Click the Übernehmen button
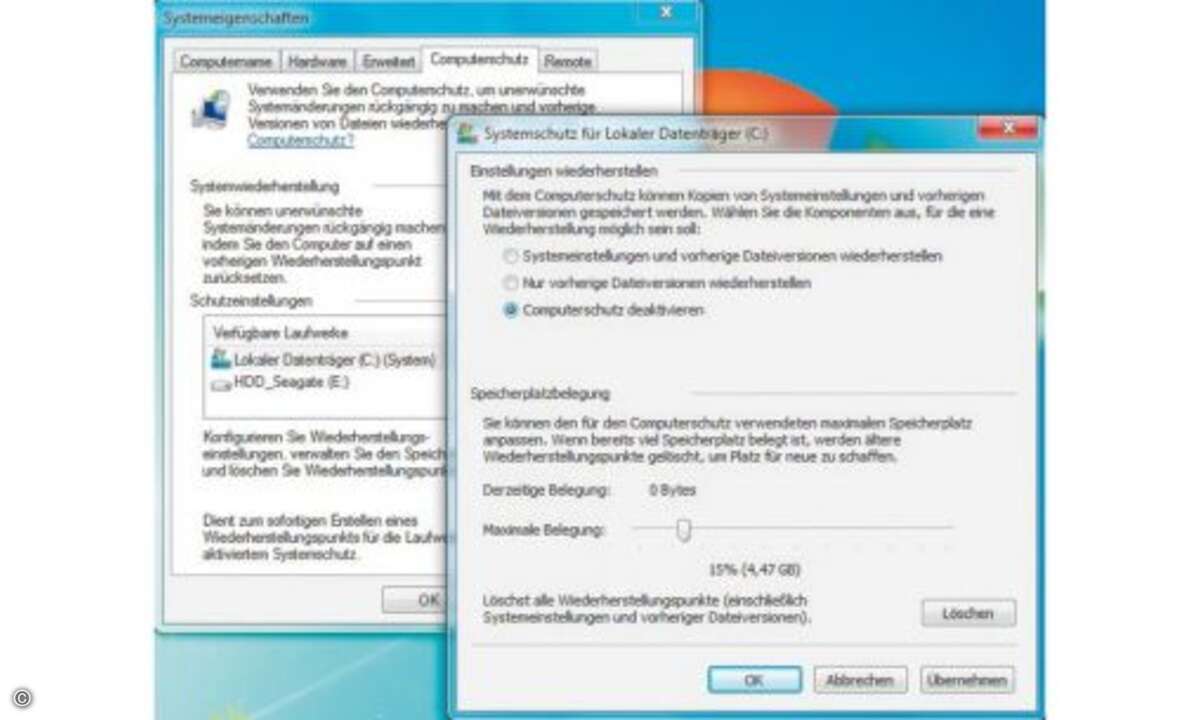 (967, 679)
